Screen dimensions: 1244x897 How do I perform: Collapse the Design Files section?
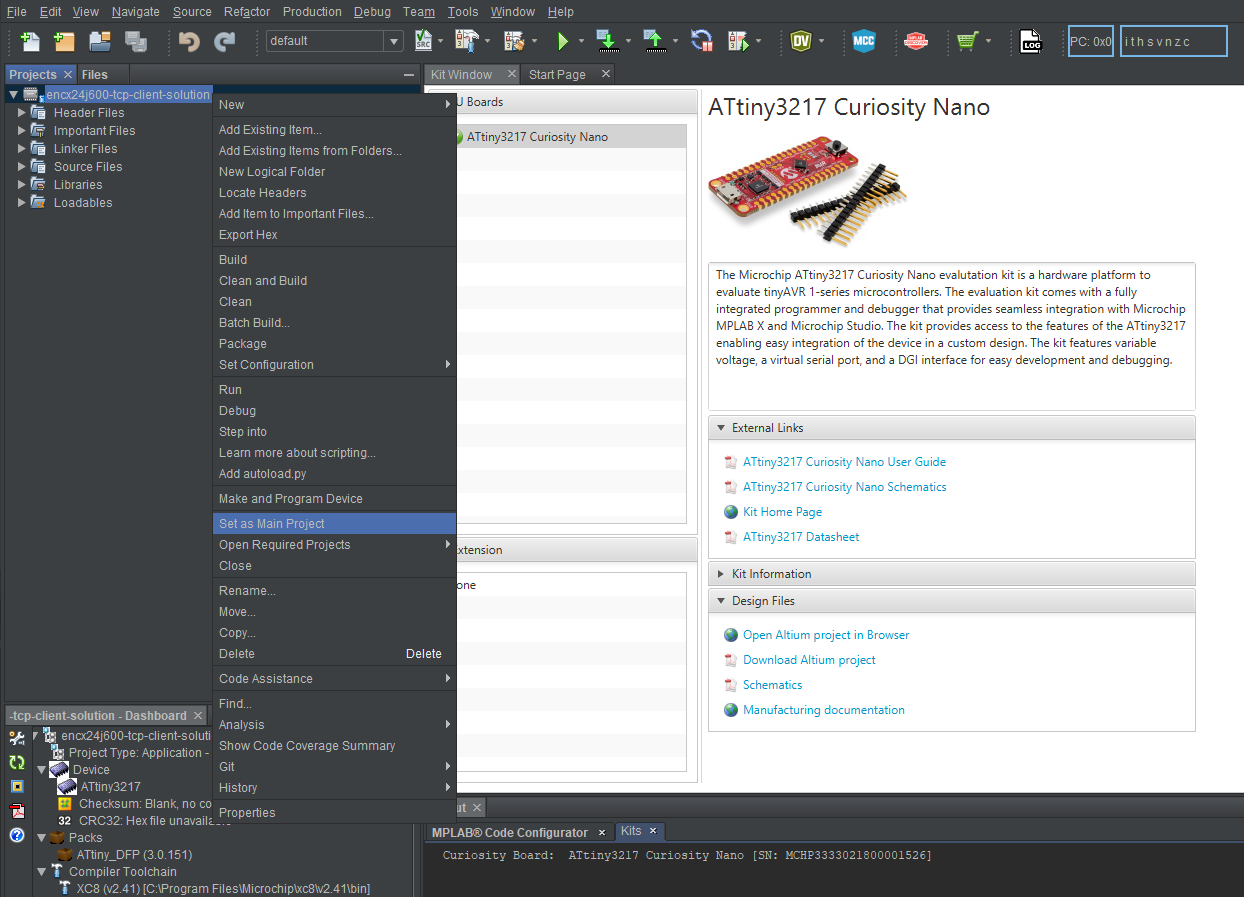coord(720,601)
